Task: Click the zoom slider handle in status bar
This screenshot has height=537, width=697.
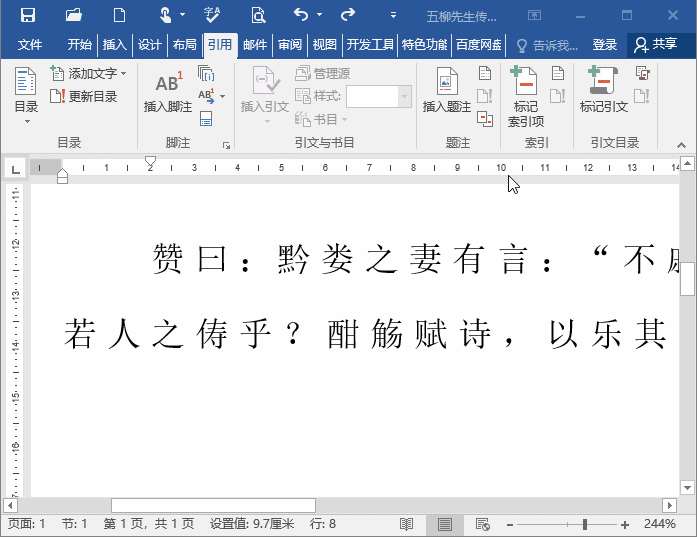Action: [585, 524]
